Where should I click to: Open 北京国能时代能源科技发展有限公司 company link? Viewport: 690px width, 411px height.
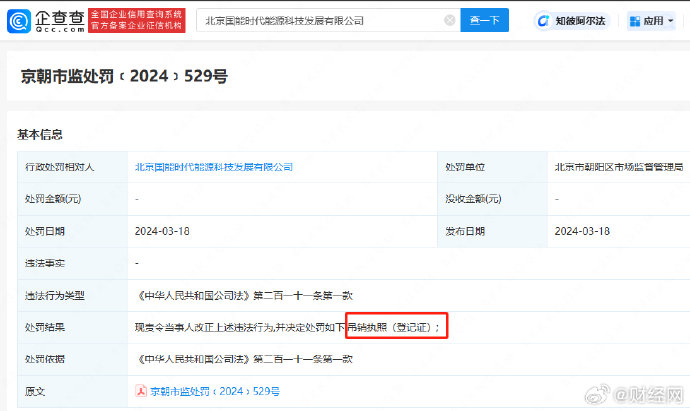[213, 167]
